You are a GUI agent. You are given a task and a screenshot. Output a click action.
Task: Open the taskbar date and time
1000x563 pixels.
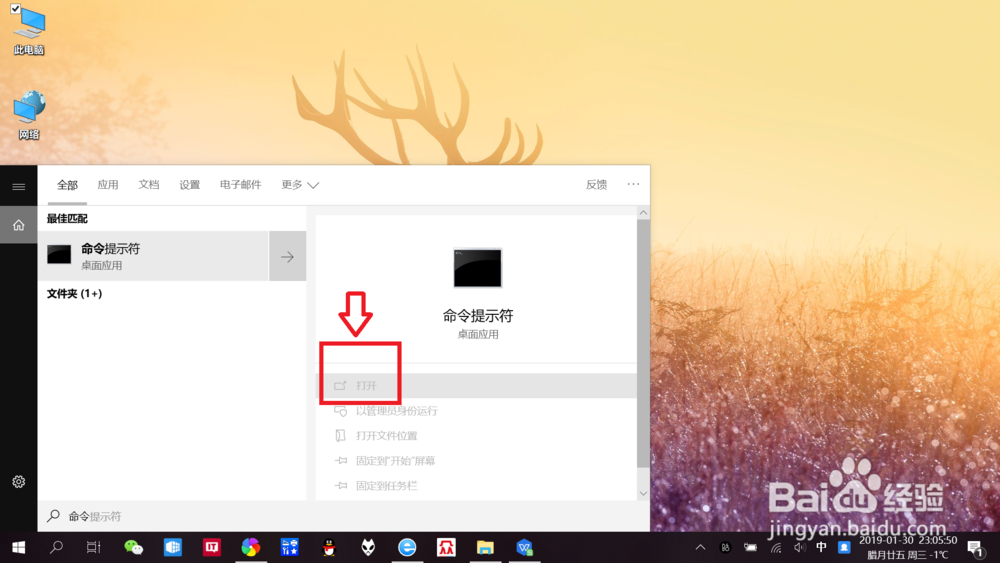[x=908, y=547]
